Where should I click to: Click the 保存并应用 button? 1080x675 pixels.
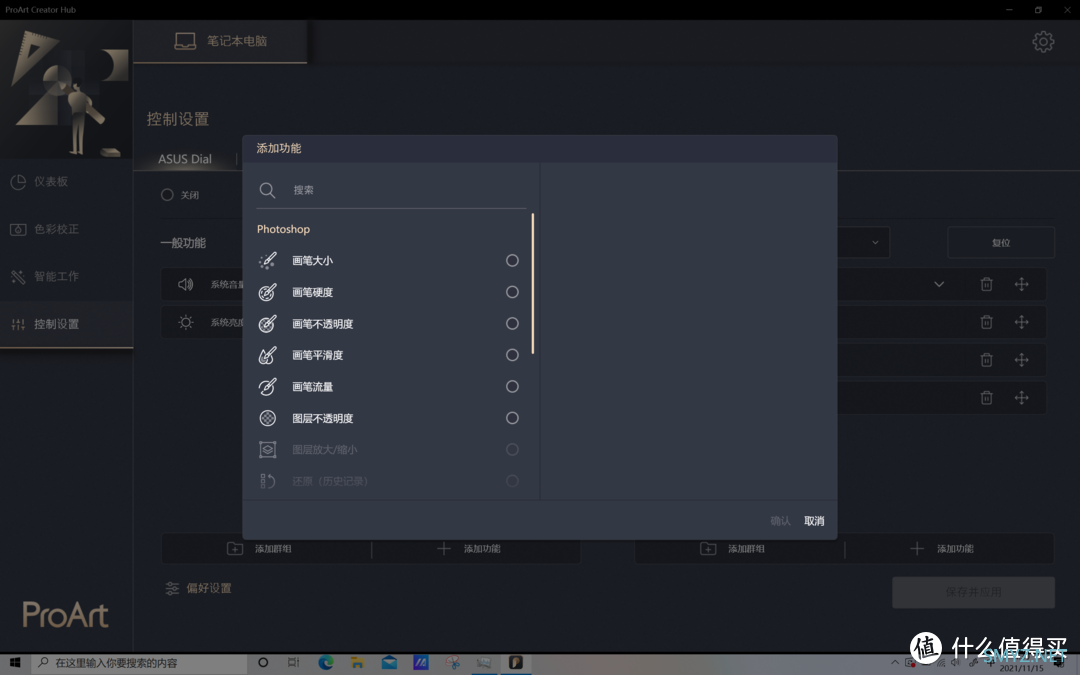point(973,592)
